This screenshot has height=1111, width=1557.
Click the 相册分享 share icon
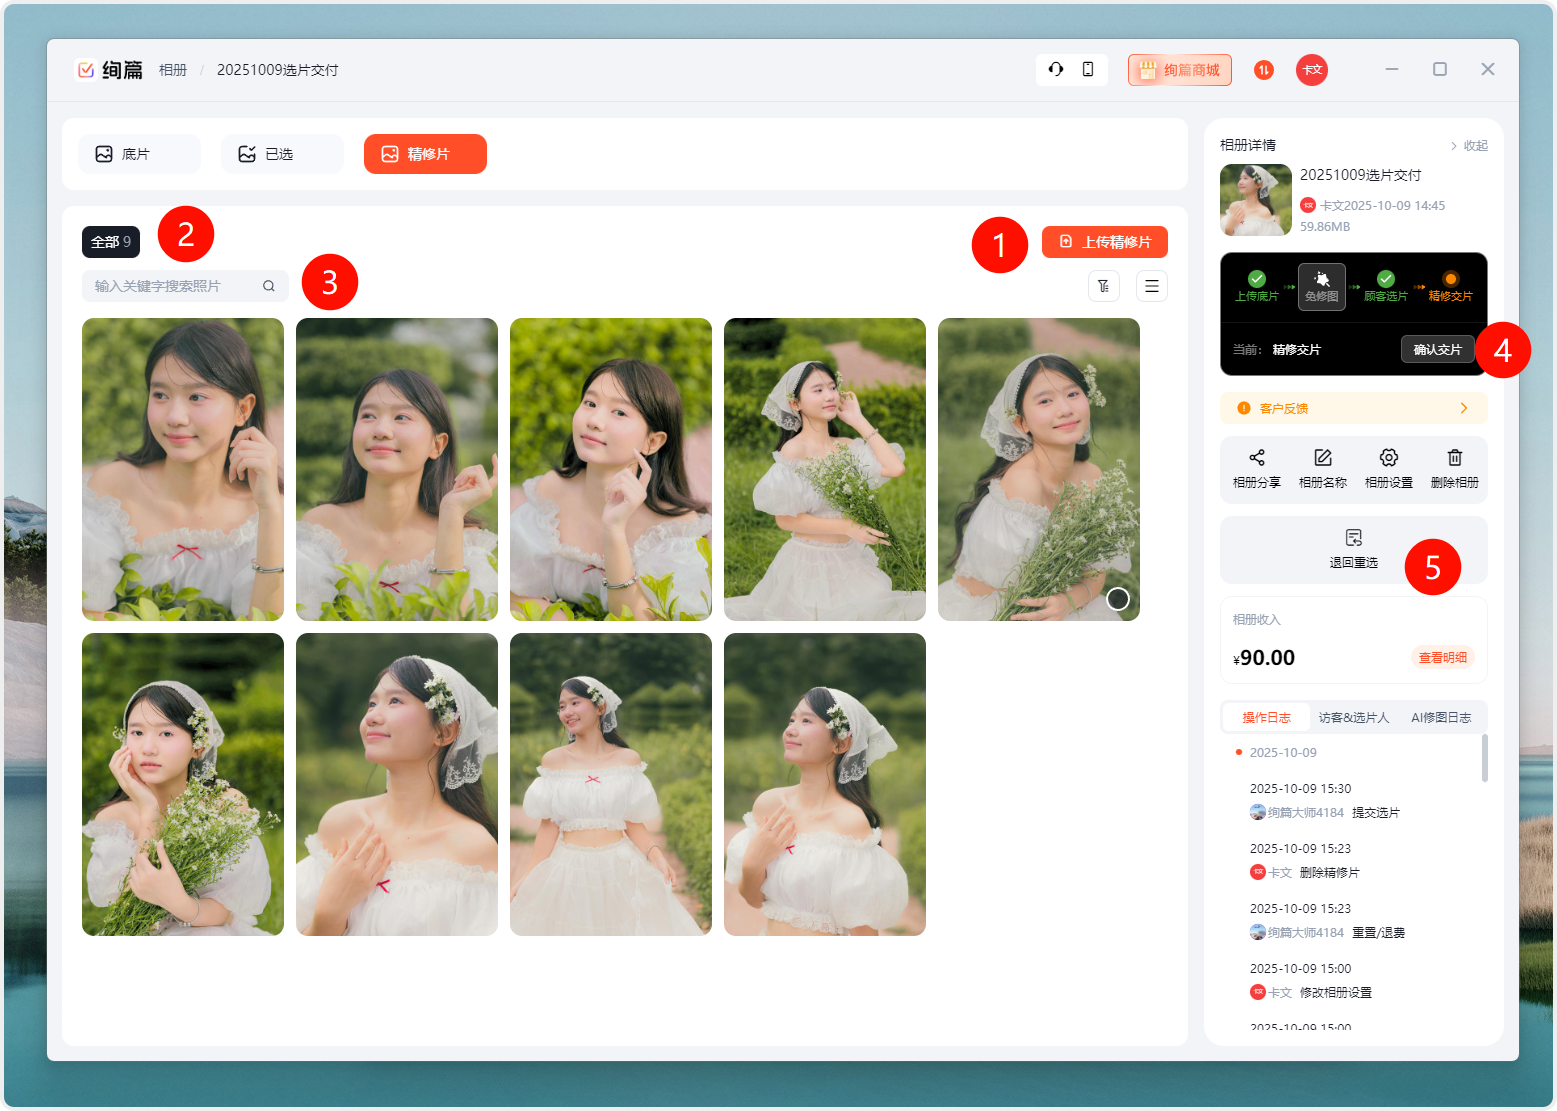[1256, 458]
